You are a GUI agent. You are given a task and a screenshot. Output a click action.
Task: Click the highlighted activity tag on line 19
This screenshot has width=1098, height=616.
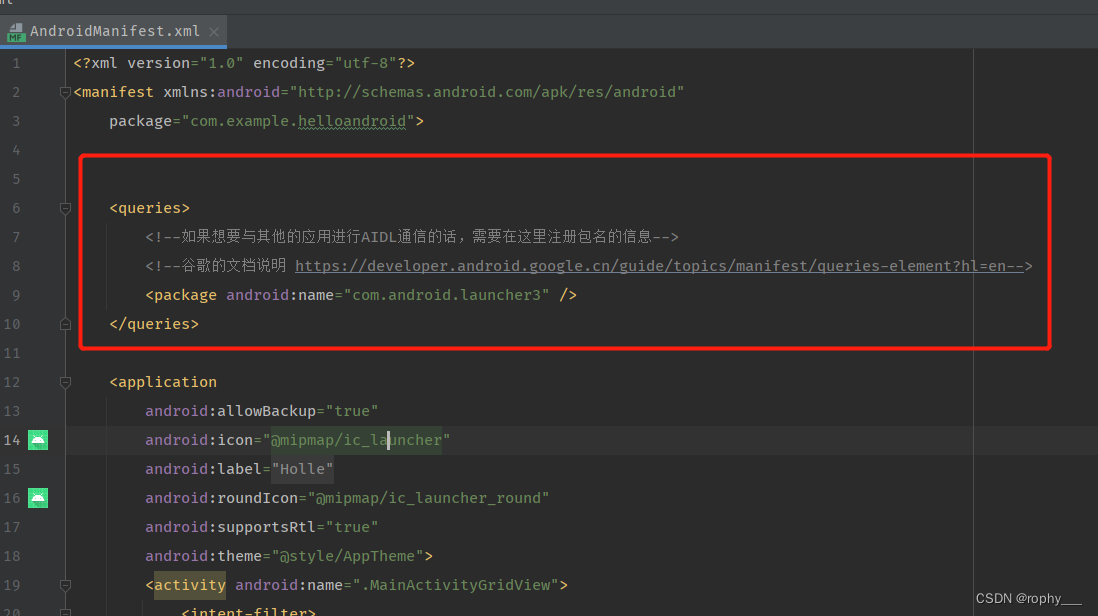(189, 584)
